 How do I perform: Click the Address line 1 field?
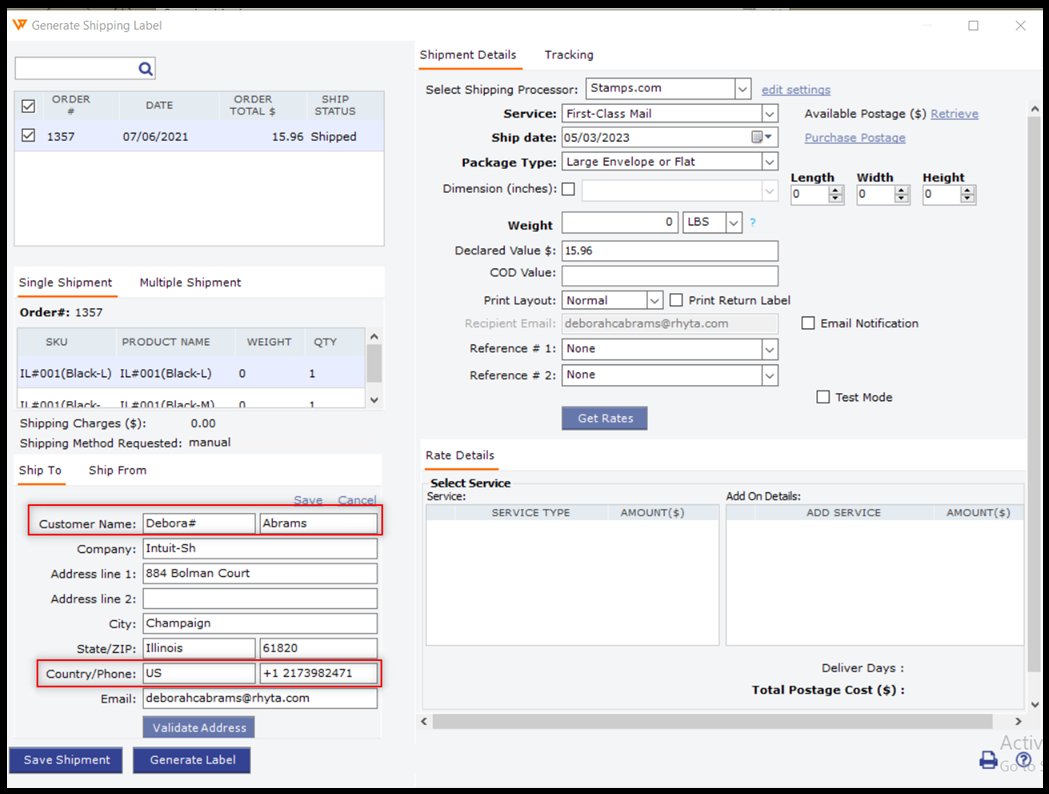click(260, 574)
